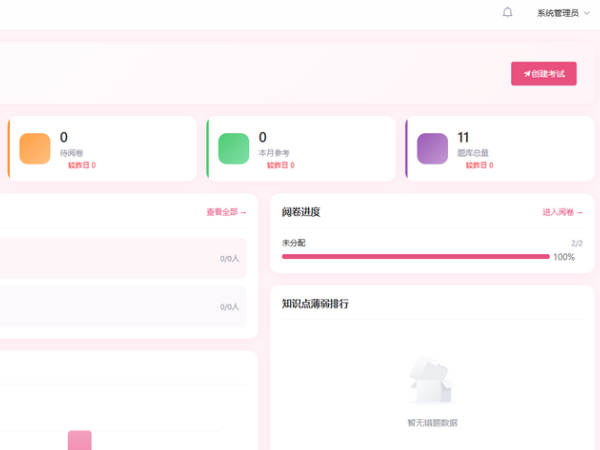Click the orange 待阅卷 card icon
Image resolution: width=600 pixels, height=450 pixels.
pos(35,148)
